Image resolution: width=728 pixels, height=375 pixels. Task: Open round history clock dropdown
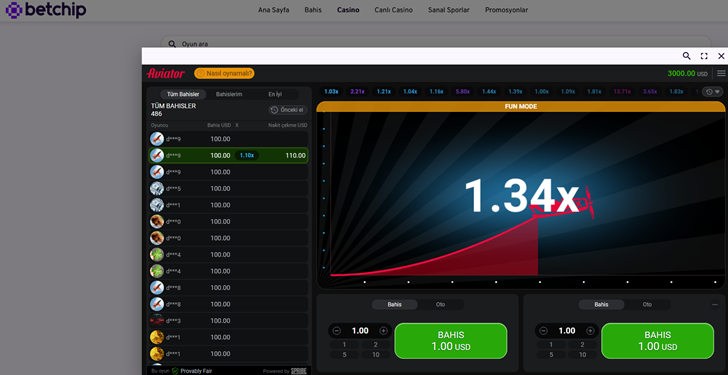pos(712,92)
